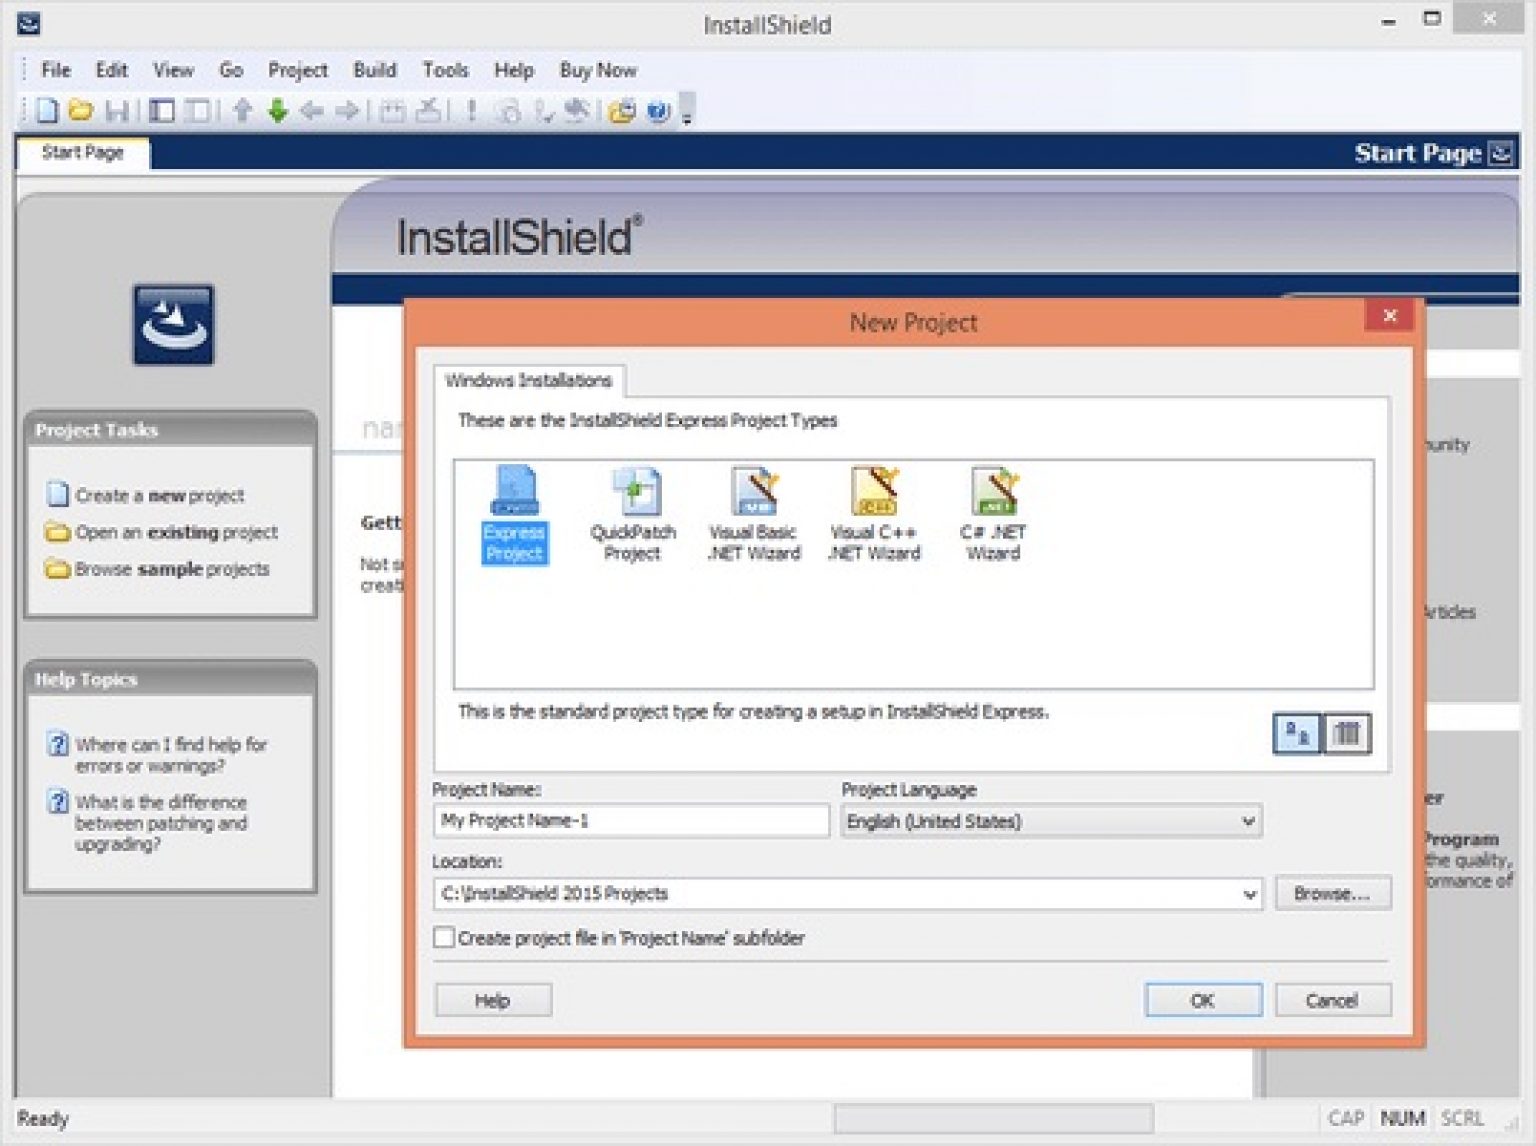Select the Windows Installations tab
Screen dimensions: 1536x1146
pyautogui.click(x=528, y=381)
